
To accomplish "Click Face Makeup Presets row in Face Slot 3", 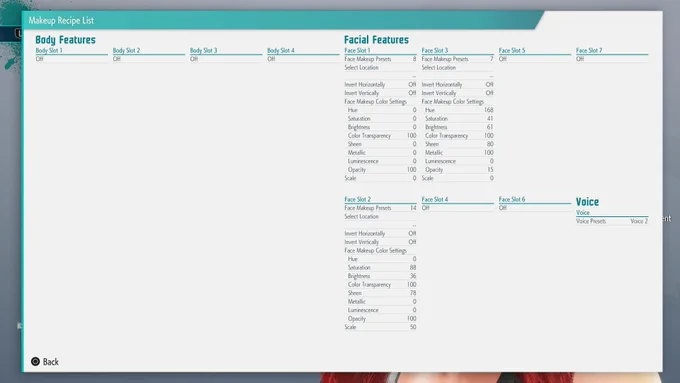I will (x=458, y=59).
